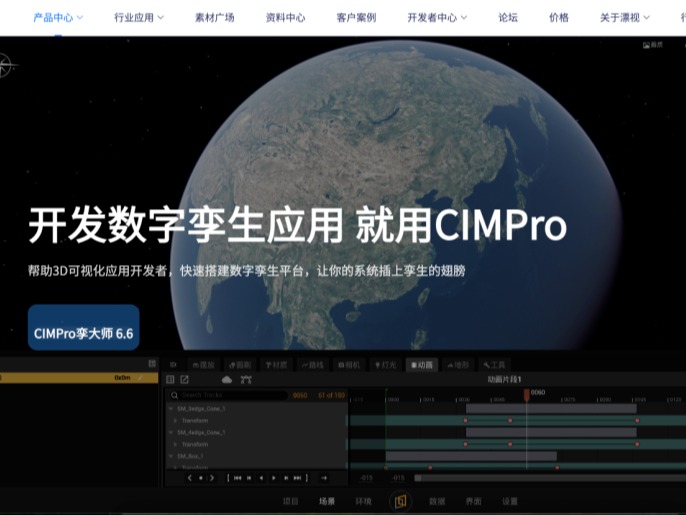
Task: Select the 摆放 editor tab
Action: pos(203,364)
